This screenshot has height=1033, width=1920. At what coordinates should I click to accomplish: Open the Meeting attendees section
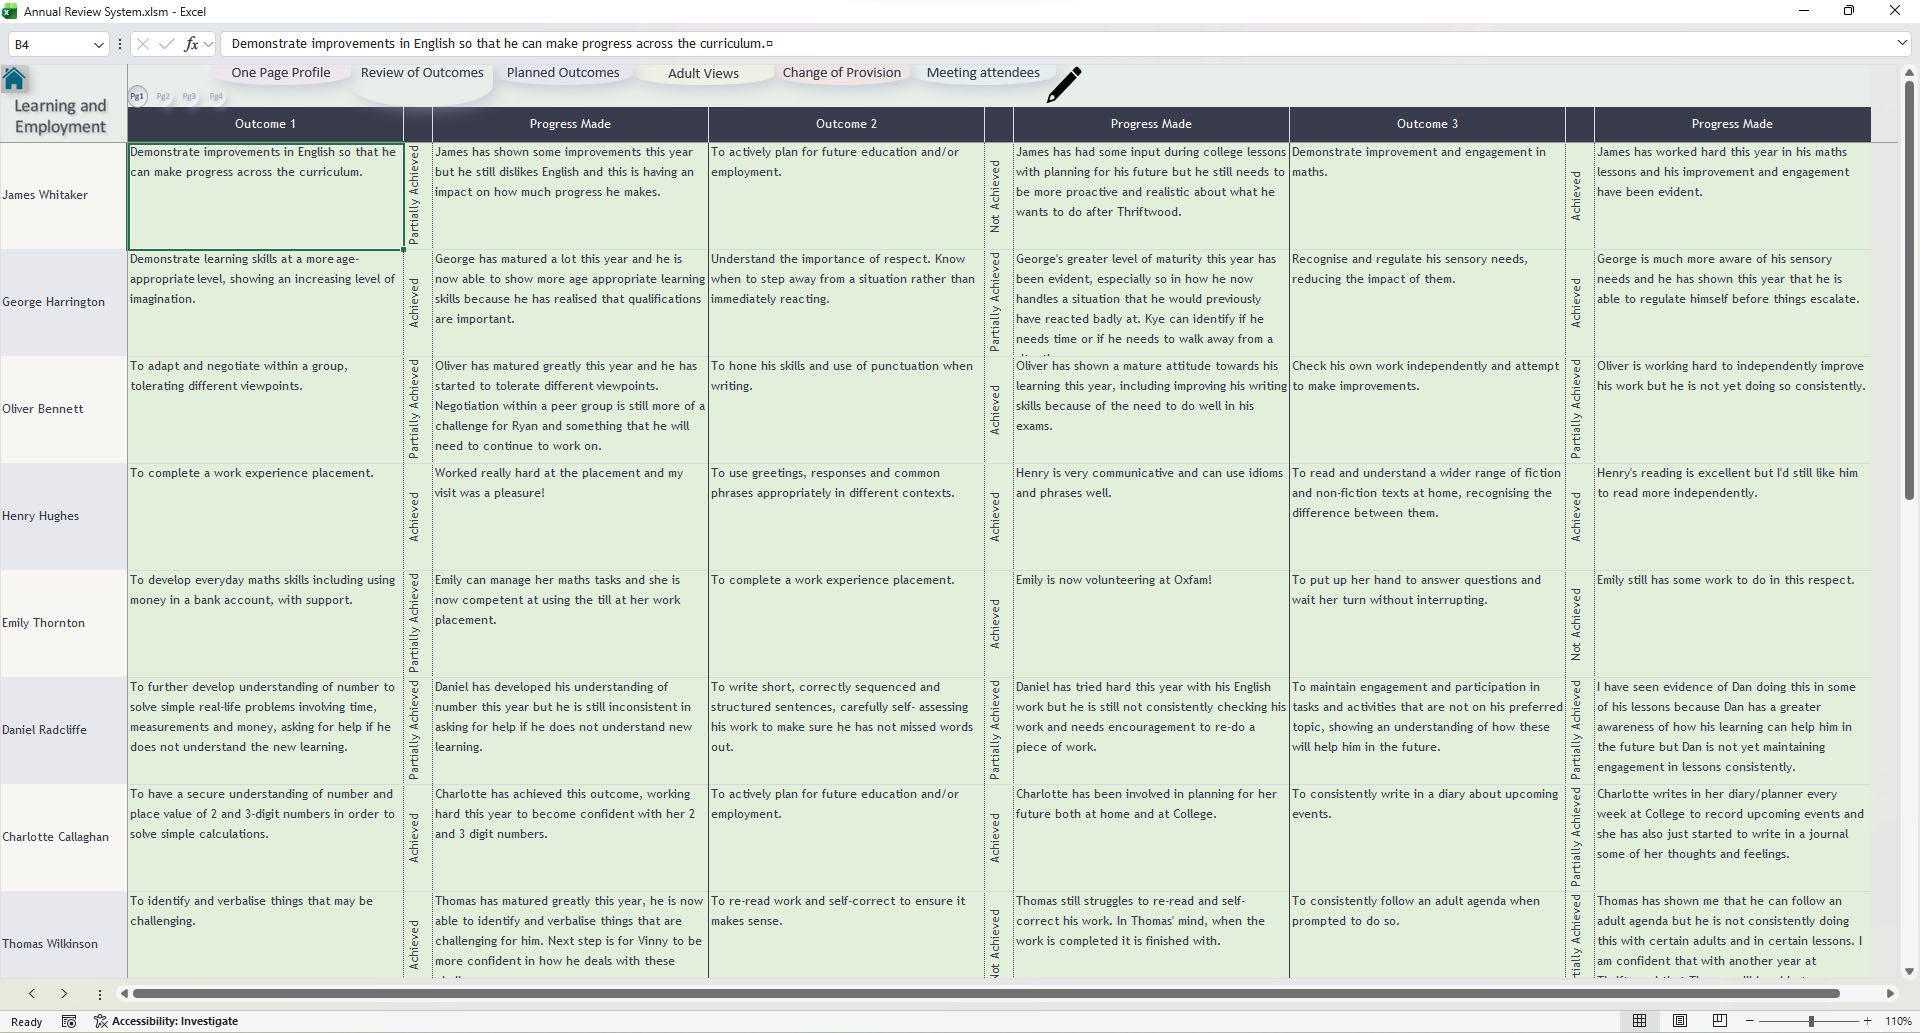tap(983, 72)
